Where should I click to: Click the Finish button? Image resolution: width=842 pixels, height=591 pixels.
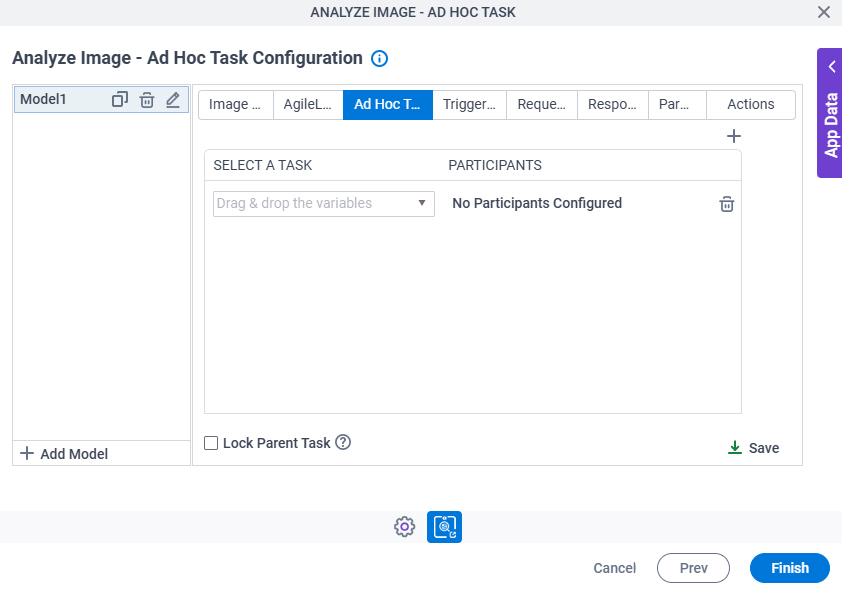pos(789,568)
